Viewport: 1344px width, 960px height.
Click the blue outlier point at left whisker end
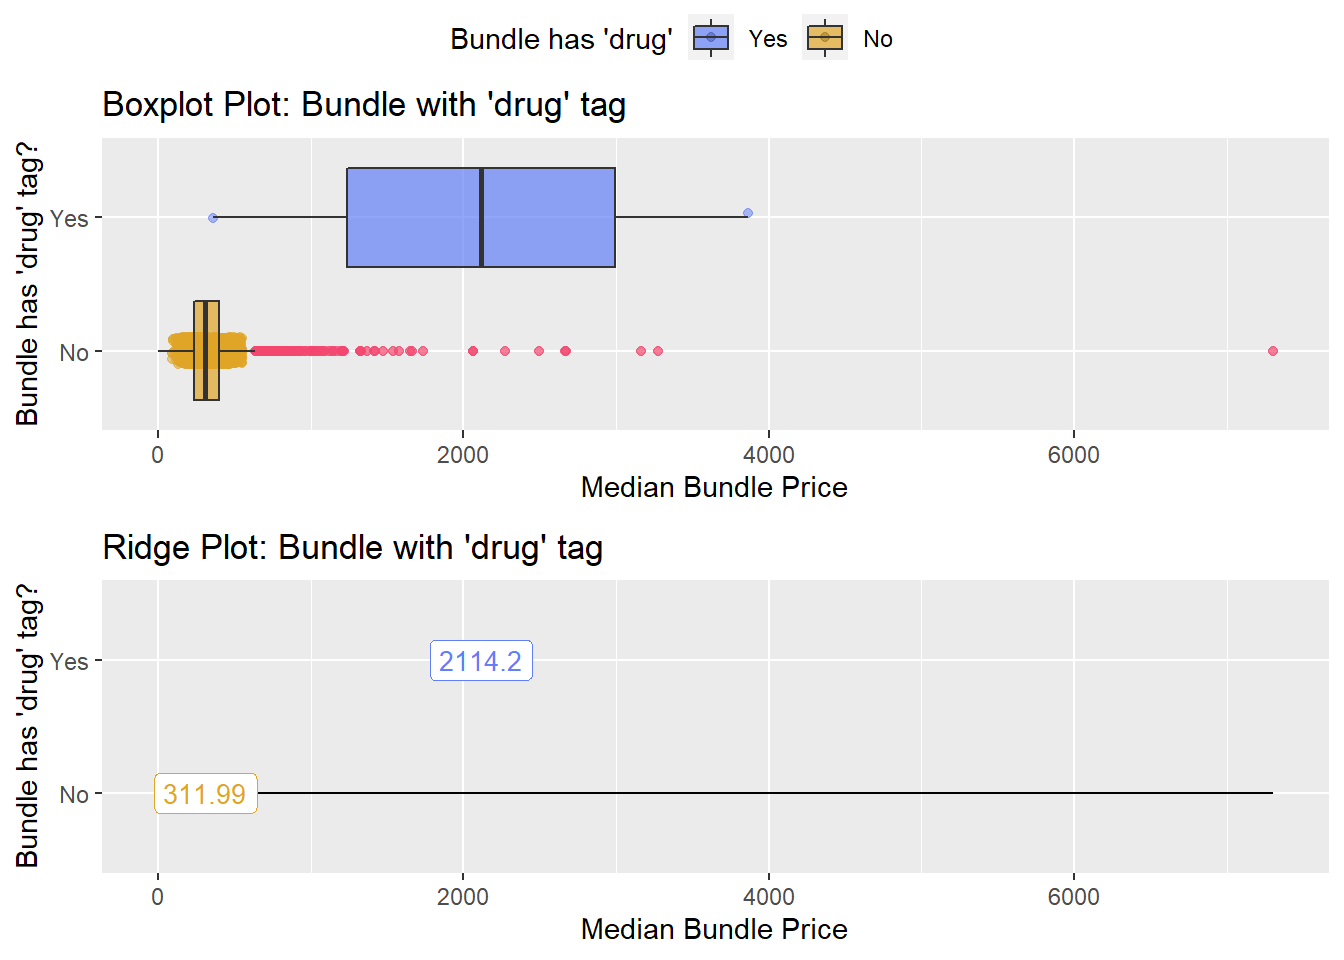click(212, 217)
